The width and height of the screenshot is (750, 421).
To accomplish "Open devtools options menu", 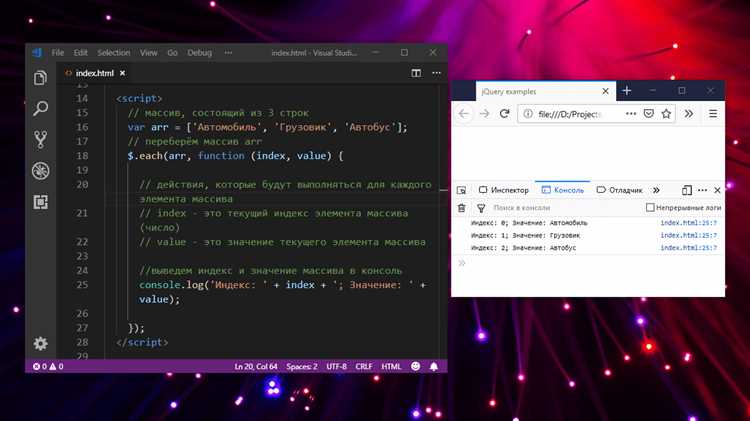I will [702, 190].
